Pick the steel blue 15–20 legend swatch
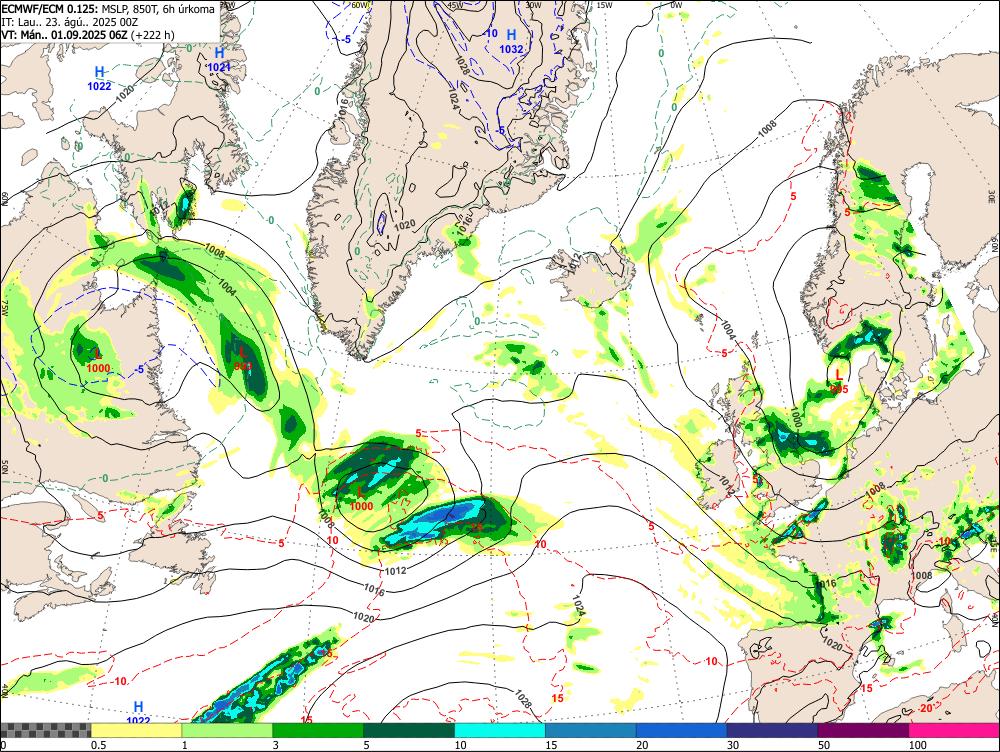This screenshot has height=752, width=1000. click(x=591, y=730)
